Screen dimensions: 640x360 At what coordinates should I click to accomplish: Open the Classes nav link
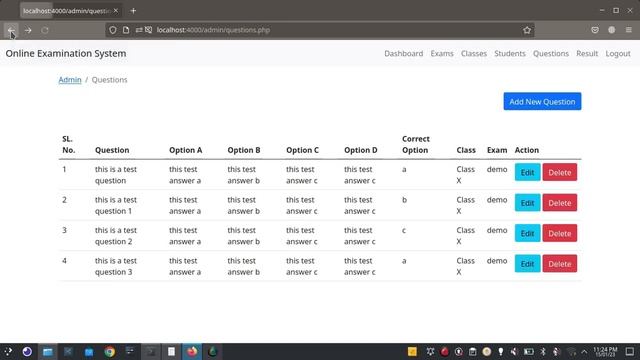pos(474,53)
